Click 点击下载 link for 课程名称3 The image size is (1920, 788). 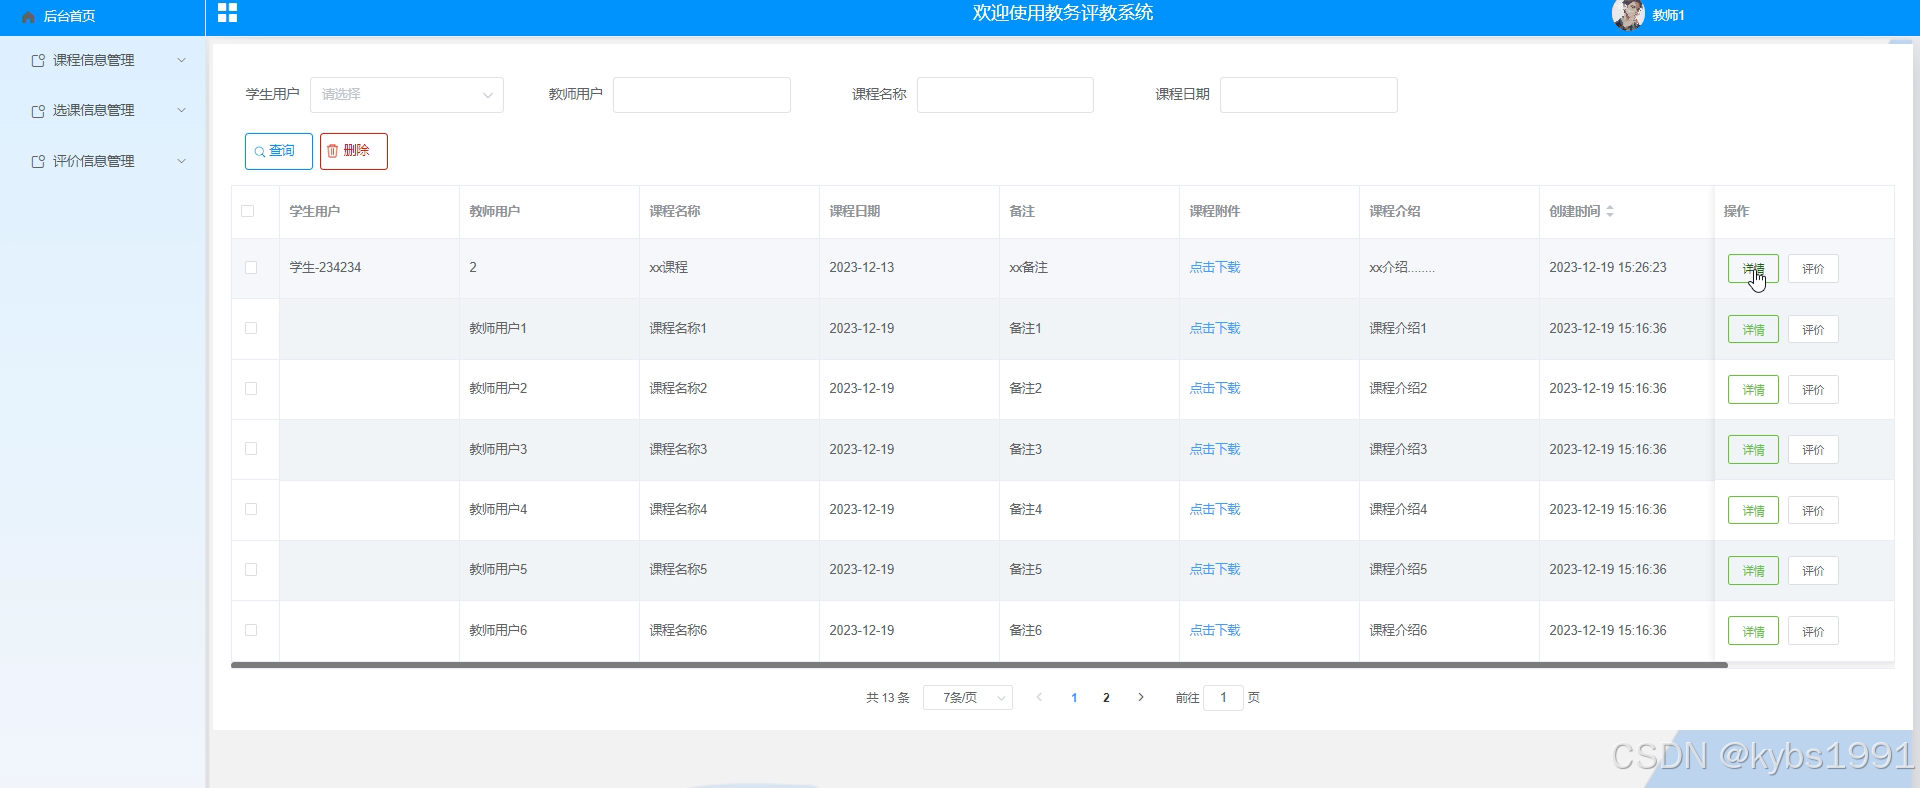[x=1214, y=449]
